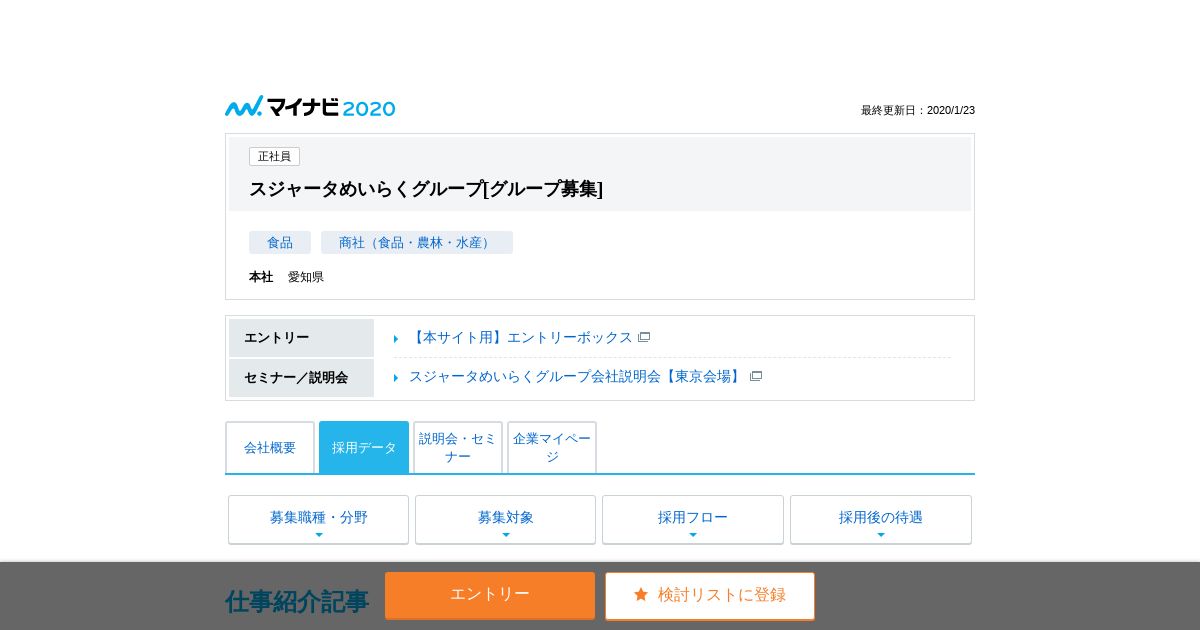The image size is (1200, 630).
Task: Click the エントリー row header
Action: pyautogui.click(x=301, y=338)
